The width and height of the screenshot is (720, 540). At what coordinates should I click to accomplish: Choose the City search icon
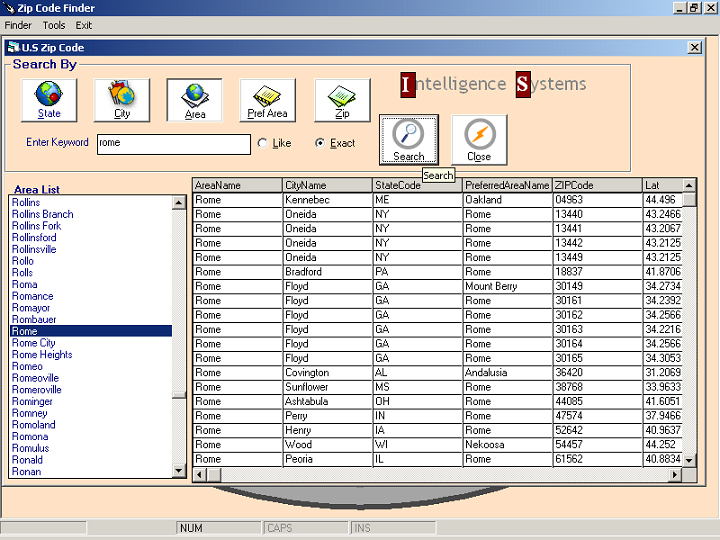point(122,99)
